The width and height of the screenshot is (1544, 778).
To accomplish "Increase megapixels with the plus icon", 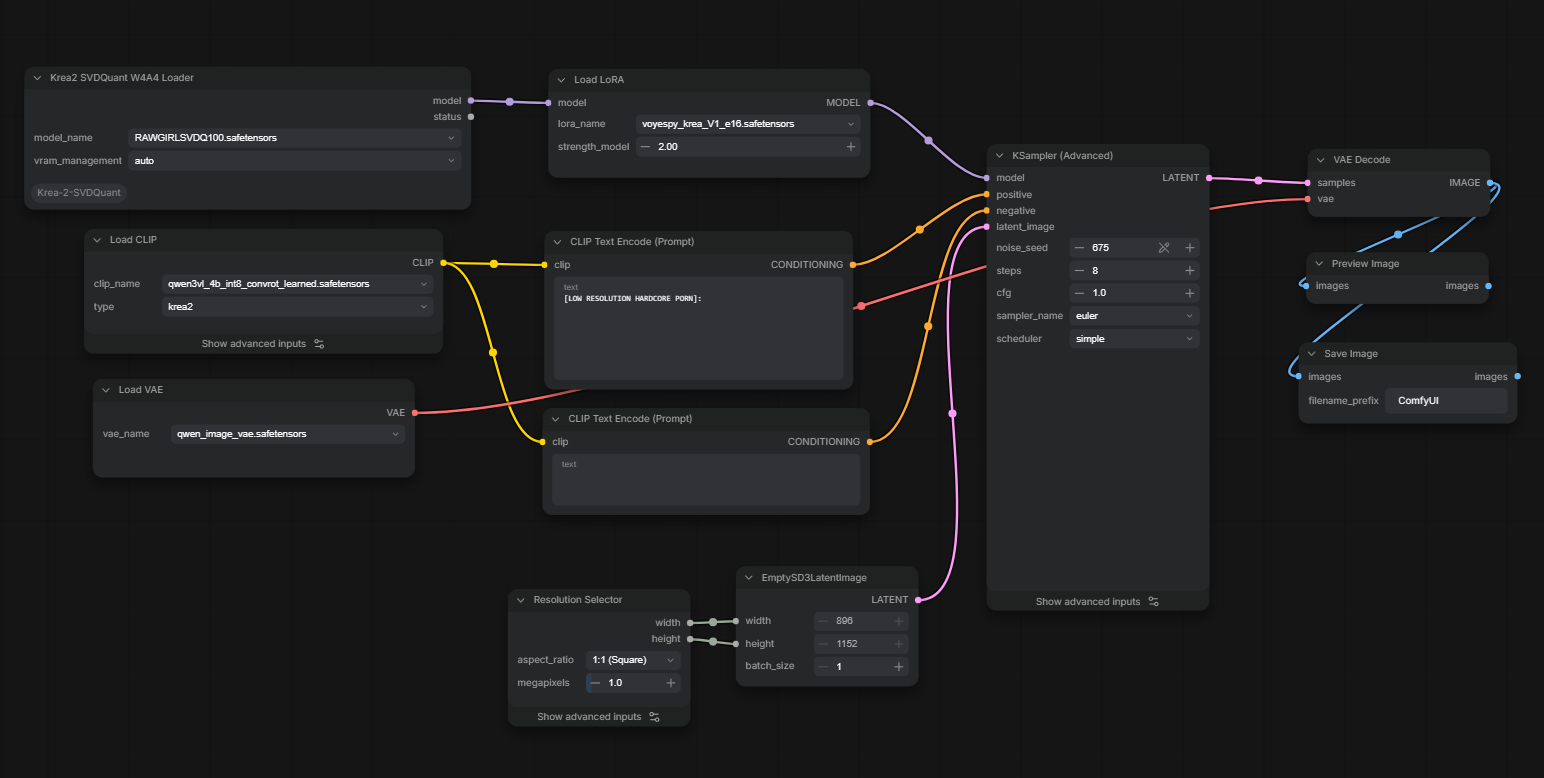I will (x=671, y=683).
